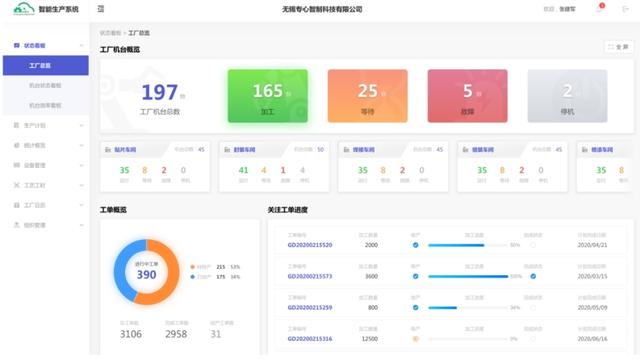Toggle completion status circle for GD20200215259

point(533,307)
